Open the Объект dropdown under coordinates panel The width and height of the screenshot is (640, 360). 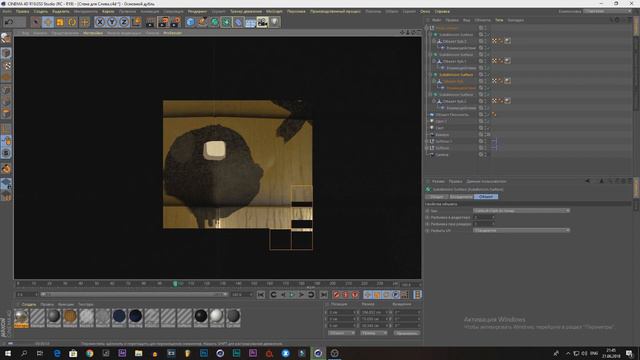342,333
